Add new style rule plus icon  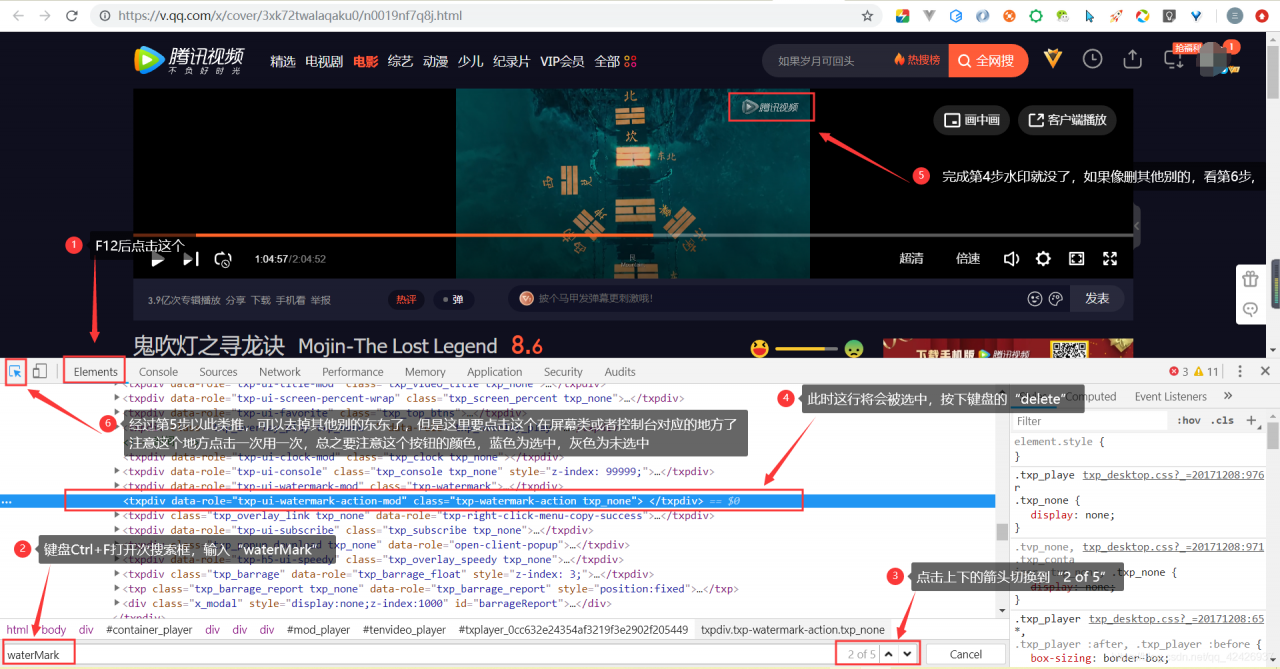point(1250,421)
